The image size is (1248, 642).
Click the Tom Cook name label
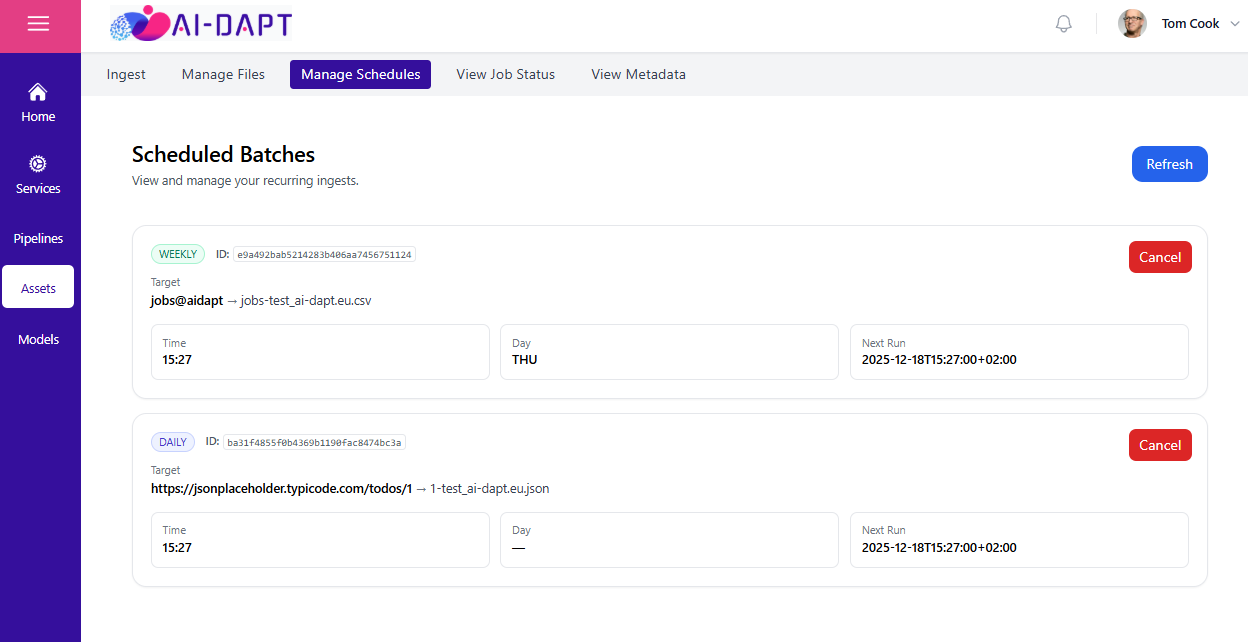click(1190, 24)
